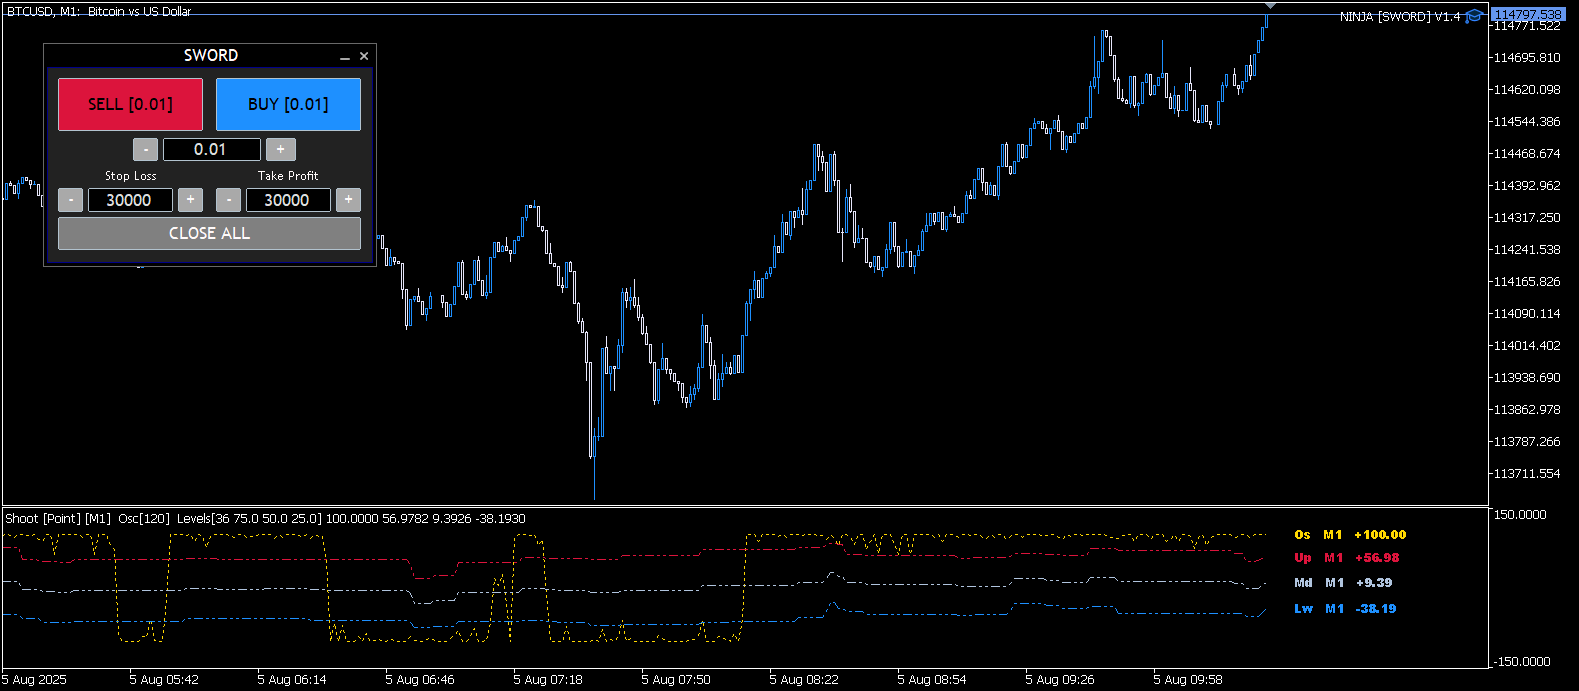
Task: Decrease Stop Loss value with minus
Action: click(71, 200)
